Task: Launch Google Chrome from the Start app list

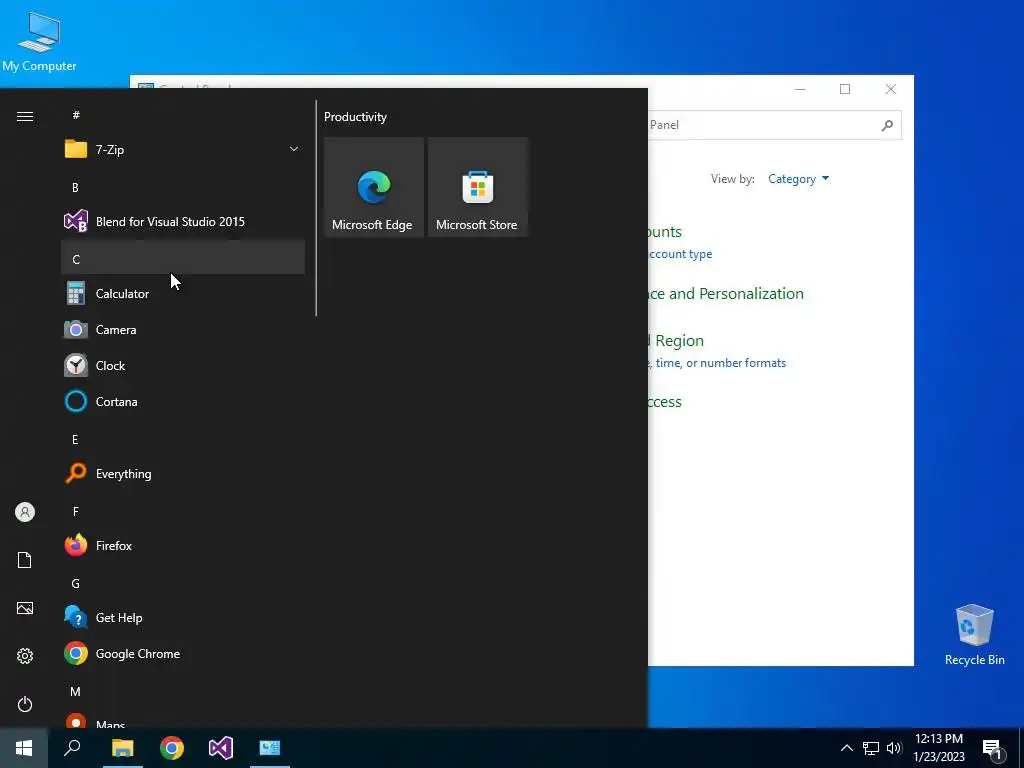Action: [x=183, y=653]
